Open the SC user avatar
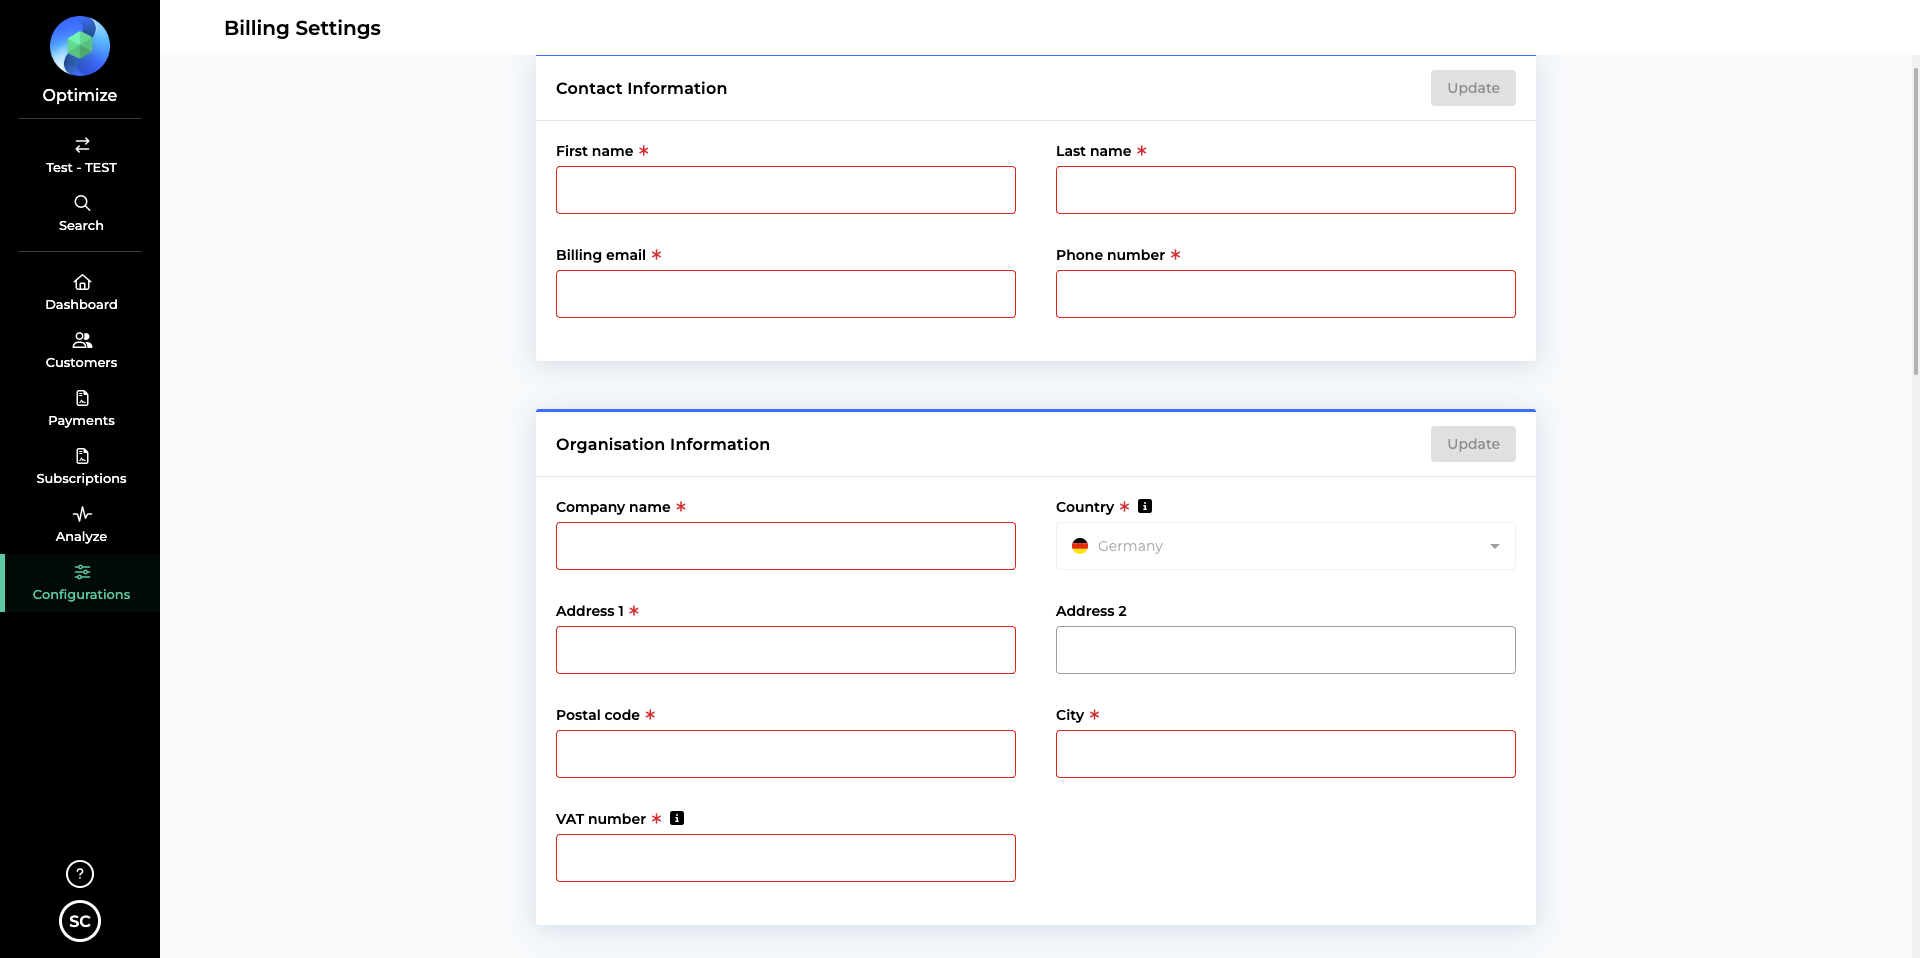Screen dimensions: 1920x958 (x=80, y=921)
